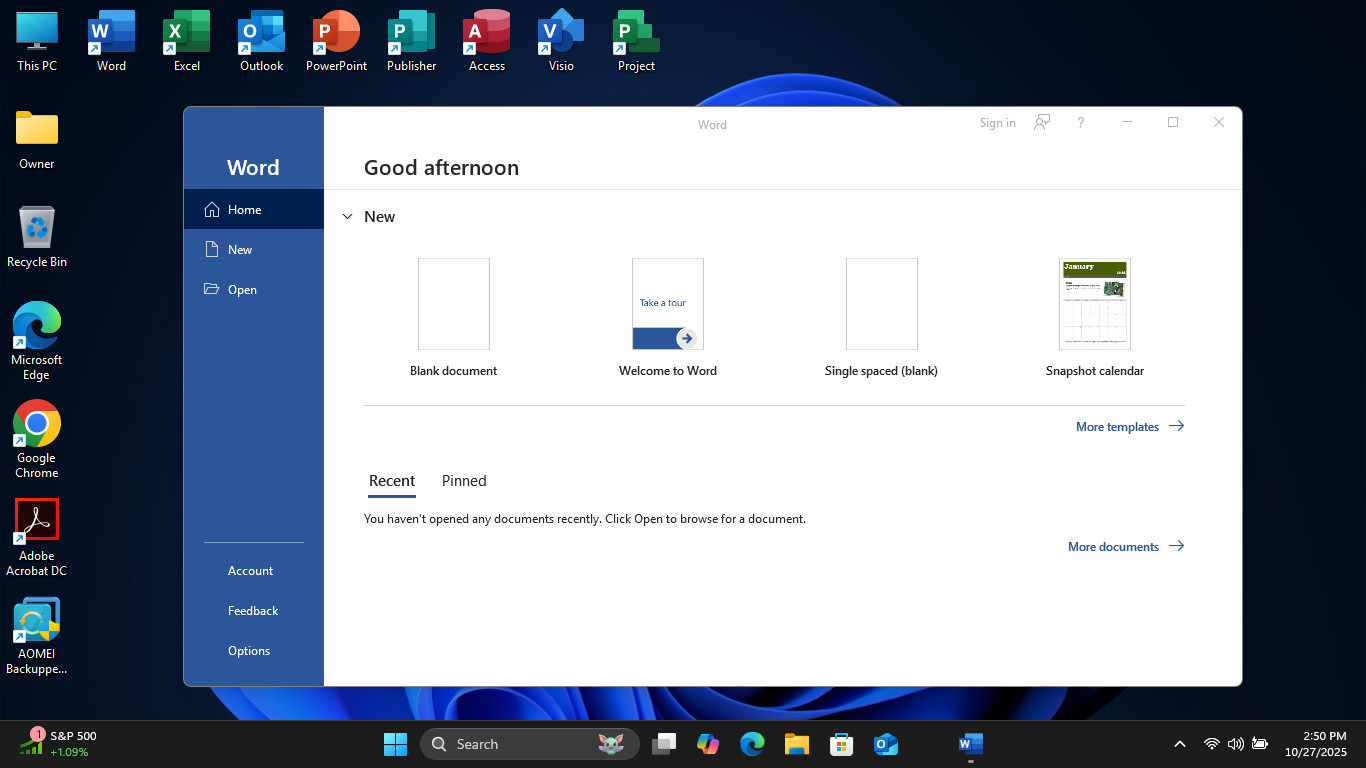Viewport: 1366px width, 768px height.
Task: Maximize the Word window
Action: click(x=1173, y=122)
